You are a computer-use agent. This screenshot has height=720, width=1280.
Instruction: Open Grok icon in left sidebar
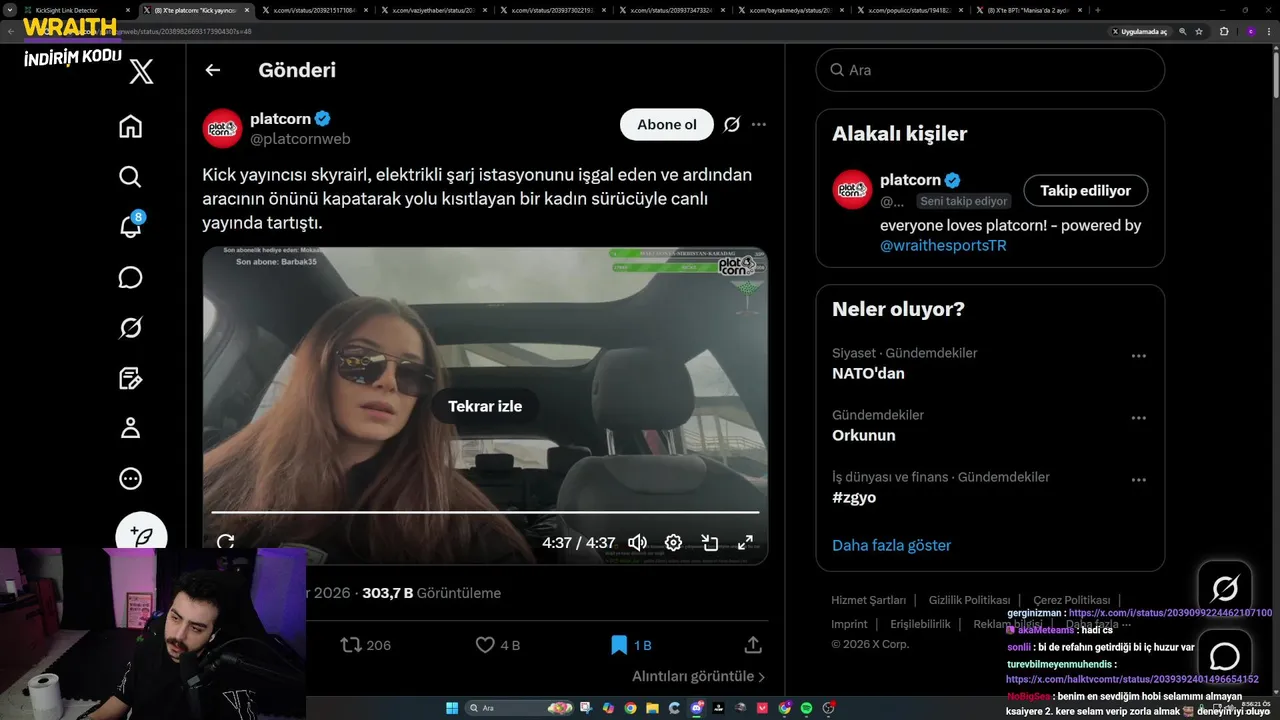[x=130, y=327]
